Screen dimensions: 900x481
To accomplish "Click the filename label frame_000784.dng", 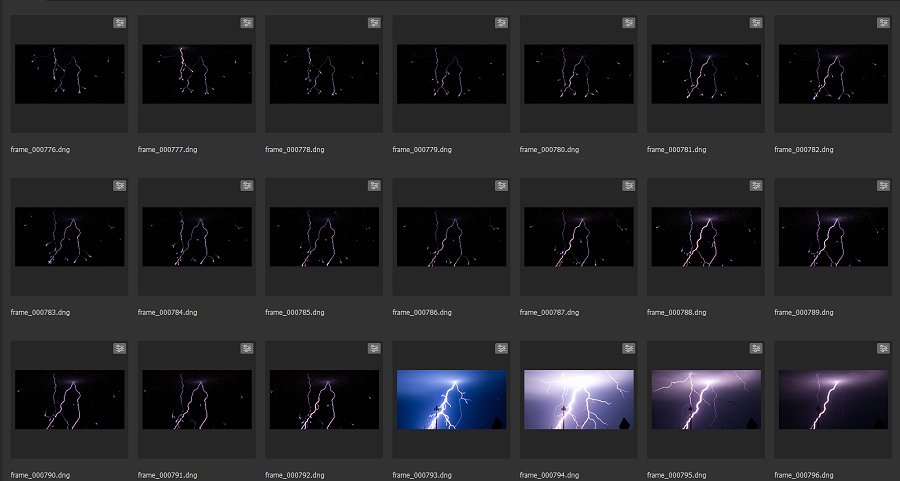I will point(168,312).
